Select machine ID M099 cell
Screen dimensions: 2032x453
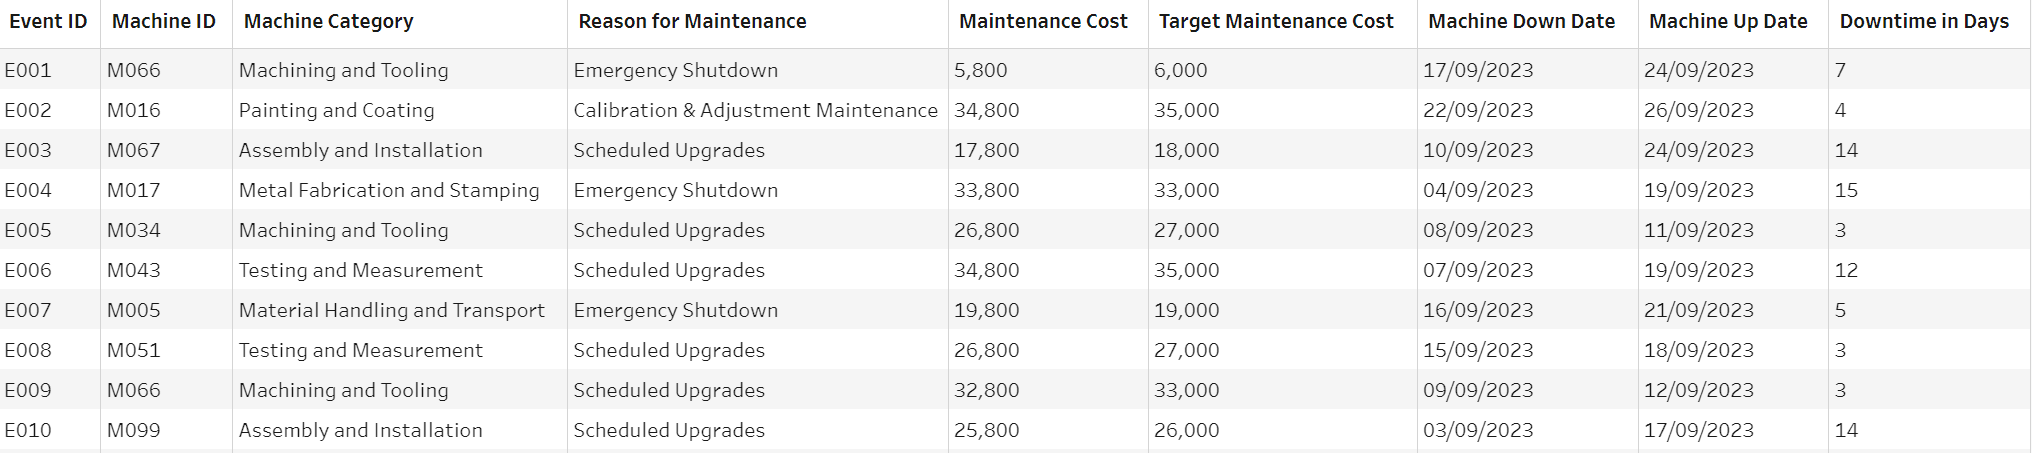(134, 430)
